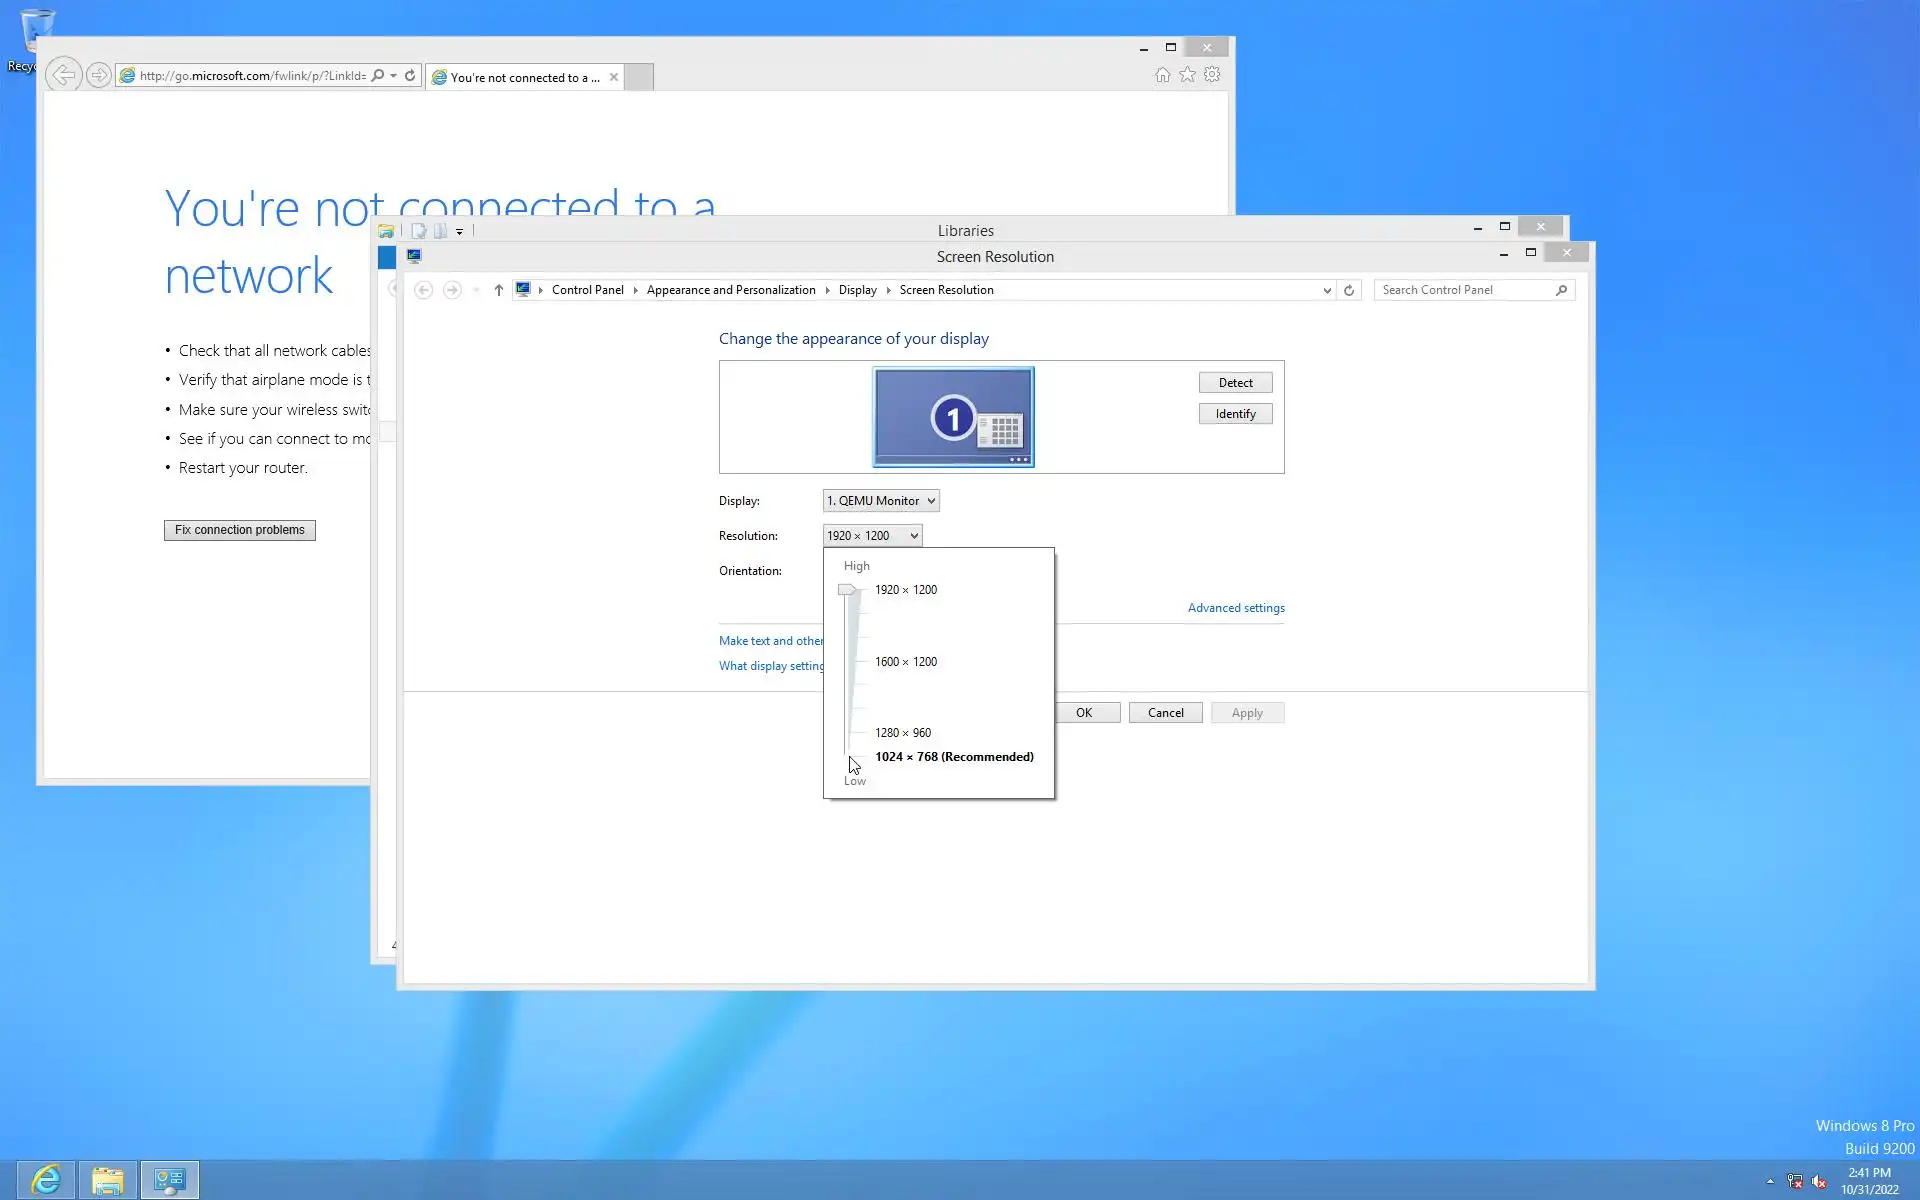
Task: Expand the address bar history dropdown arrow
Action: (1327, 290)
